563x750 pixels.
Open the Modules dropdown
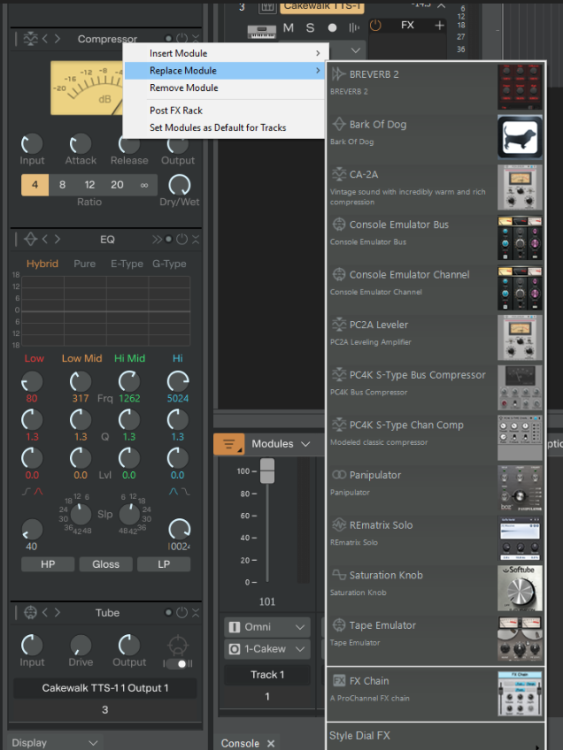[x=280, y=444]
